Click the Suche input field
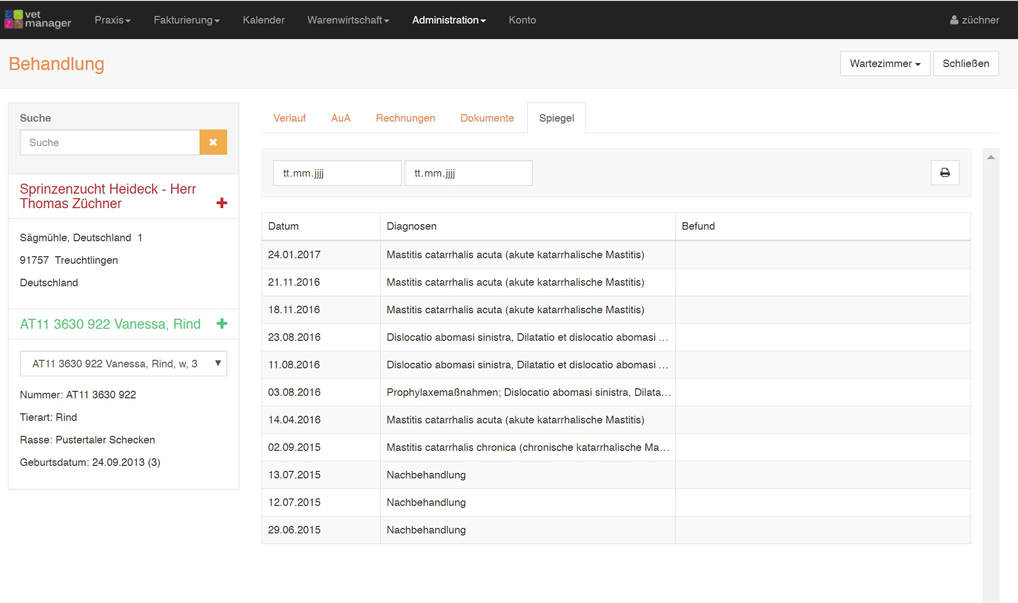Screen dimensions: 1018x603 point(110,143)
